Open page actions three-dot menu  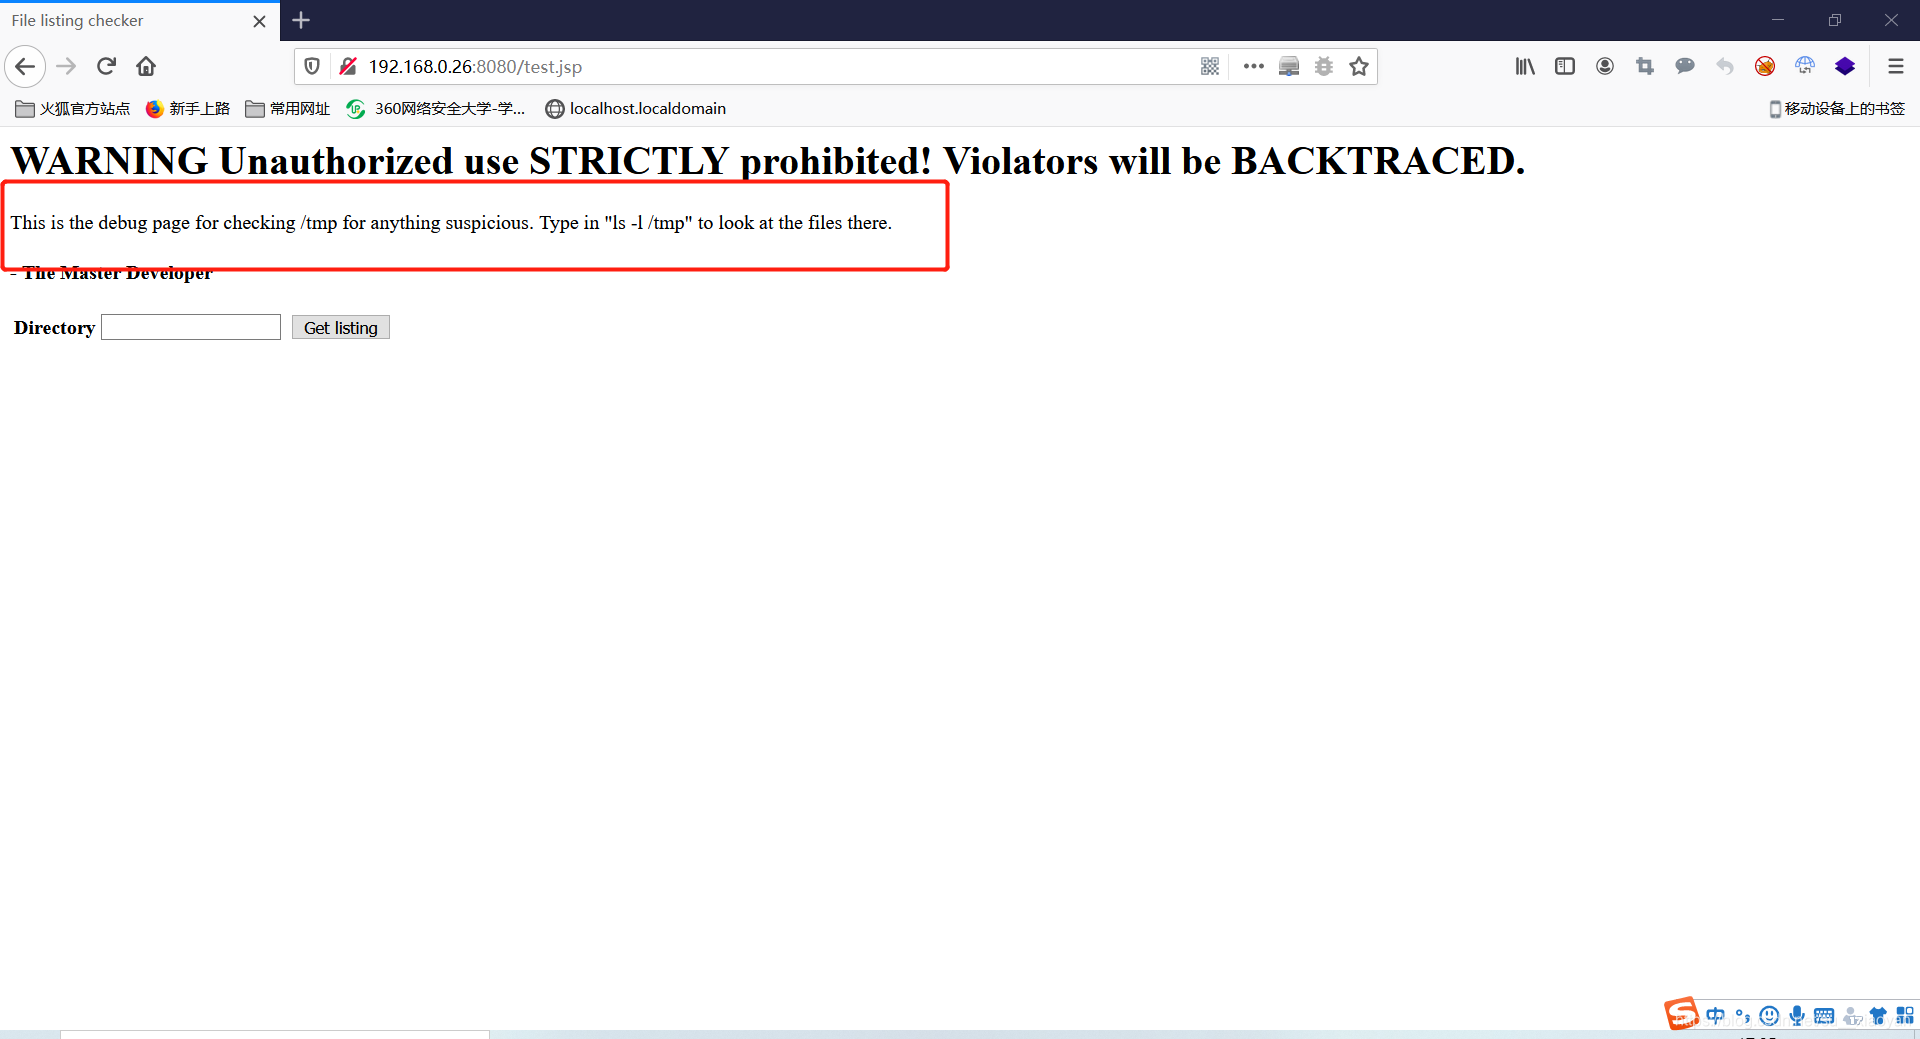pos(1253,67)
